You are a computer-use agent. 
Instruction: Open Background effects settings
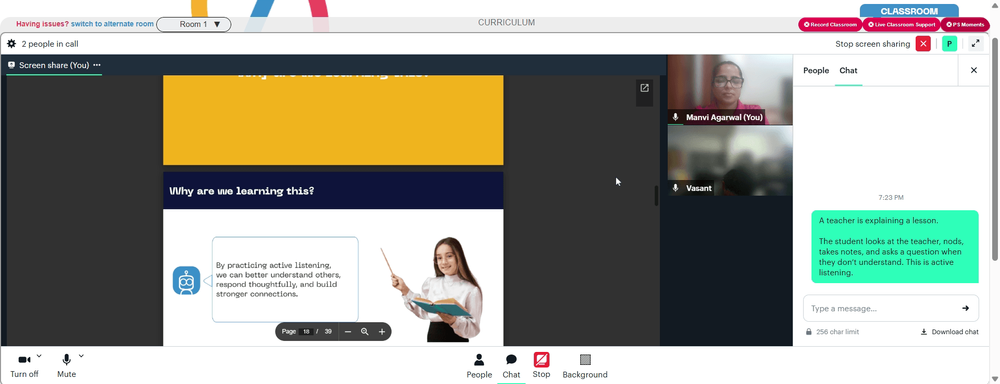(585, 366)
